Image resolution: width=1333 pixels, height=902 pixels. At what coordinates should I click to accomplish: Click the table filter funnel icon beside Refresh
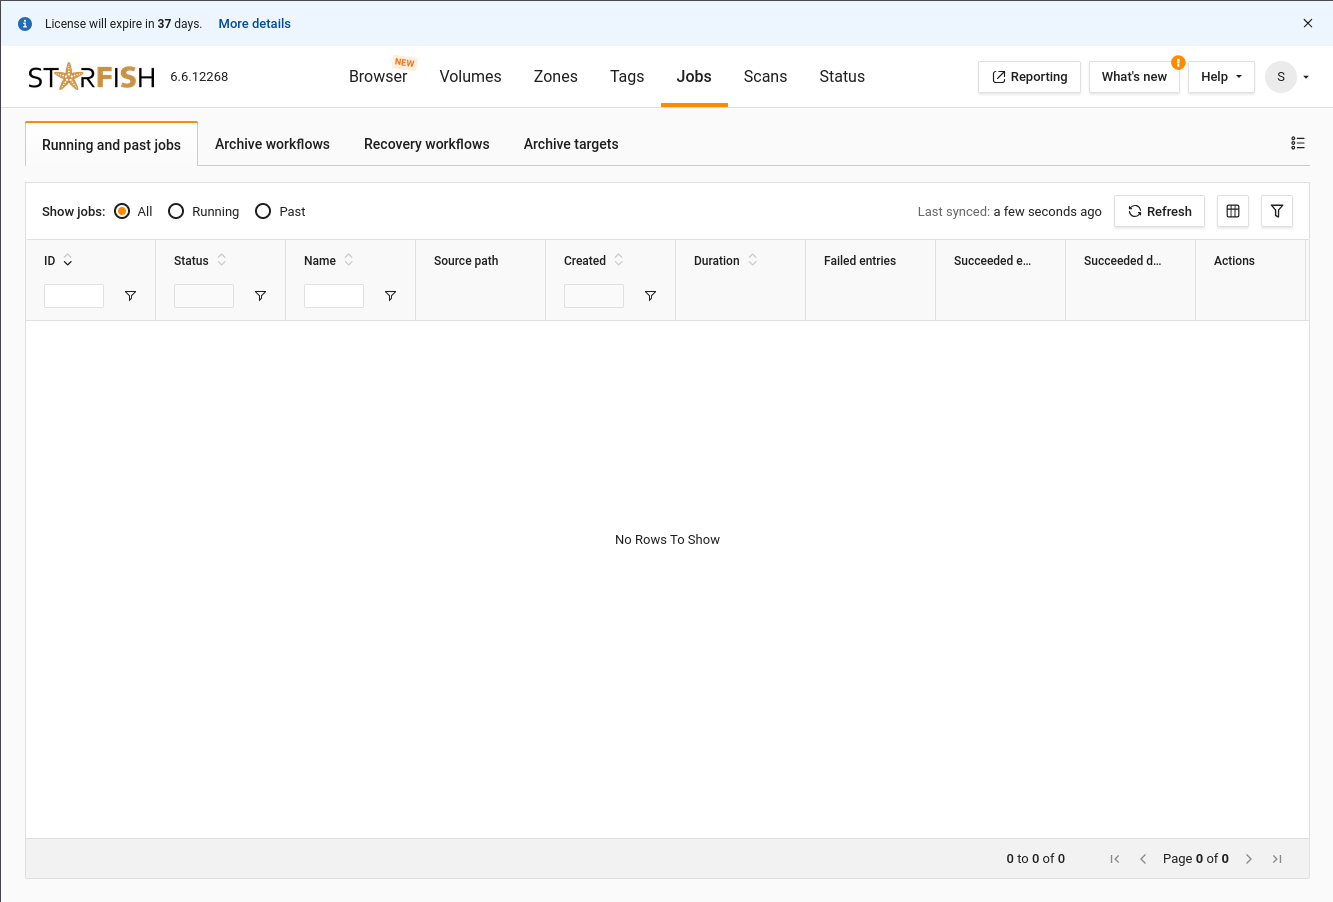[x=1277, y=211]
